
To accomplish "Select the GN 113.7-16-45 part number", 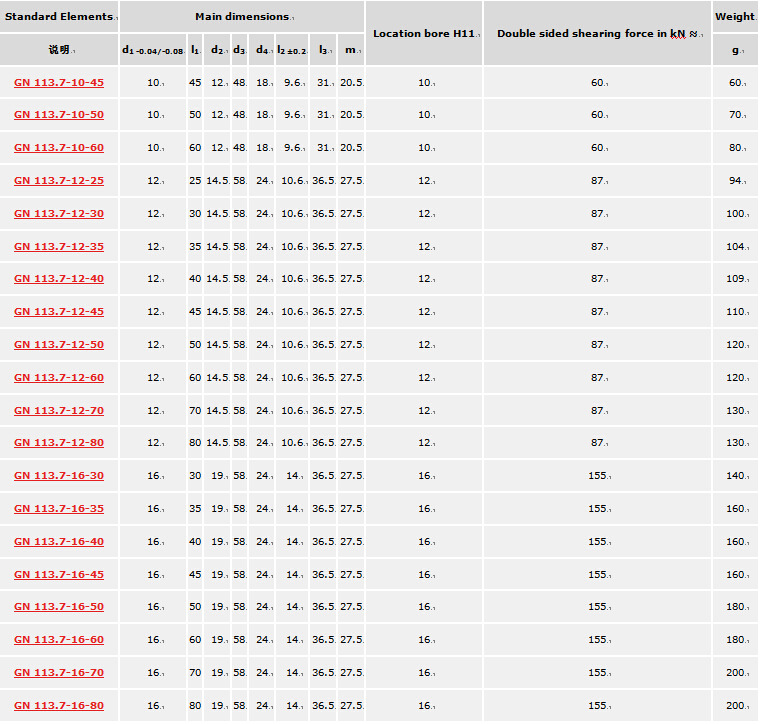I will [x=58, y=575].
